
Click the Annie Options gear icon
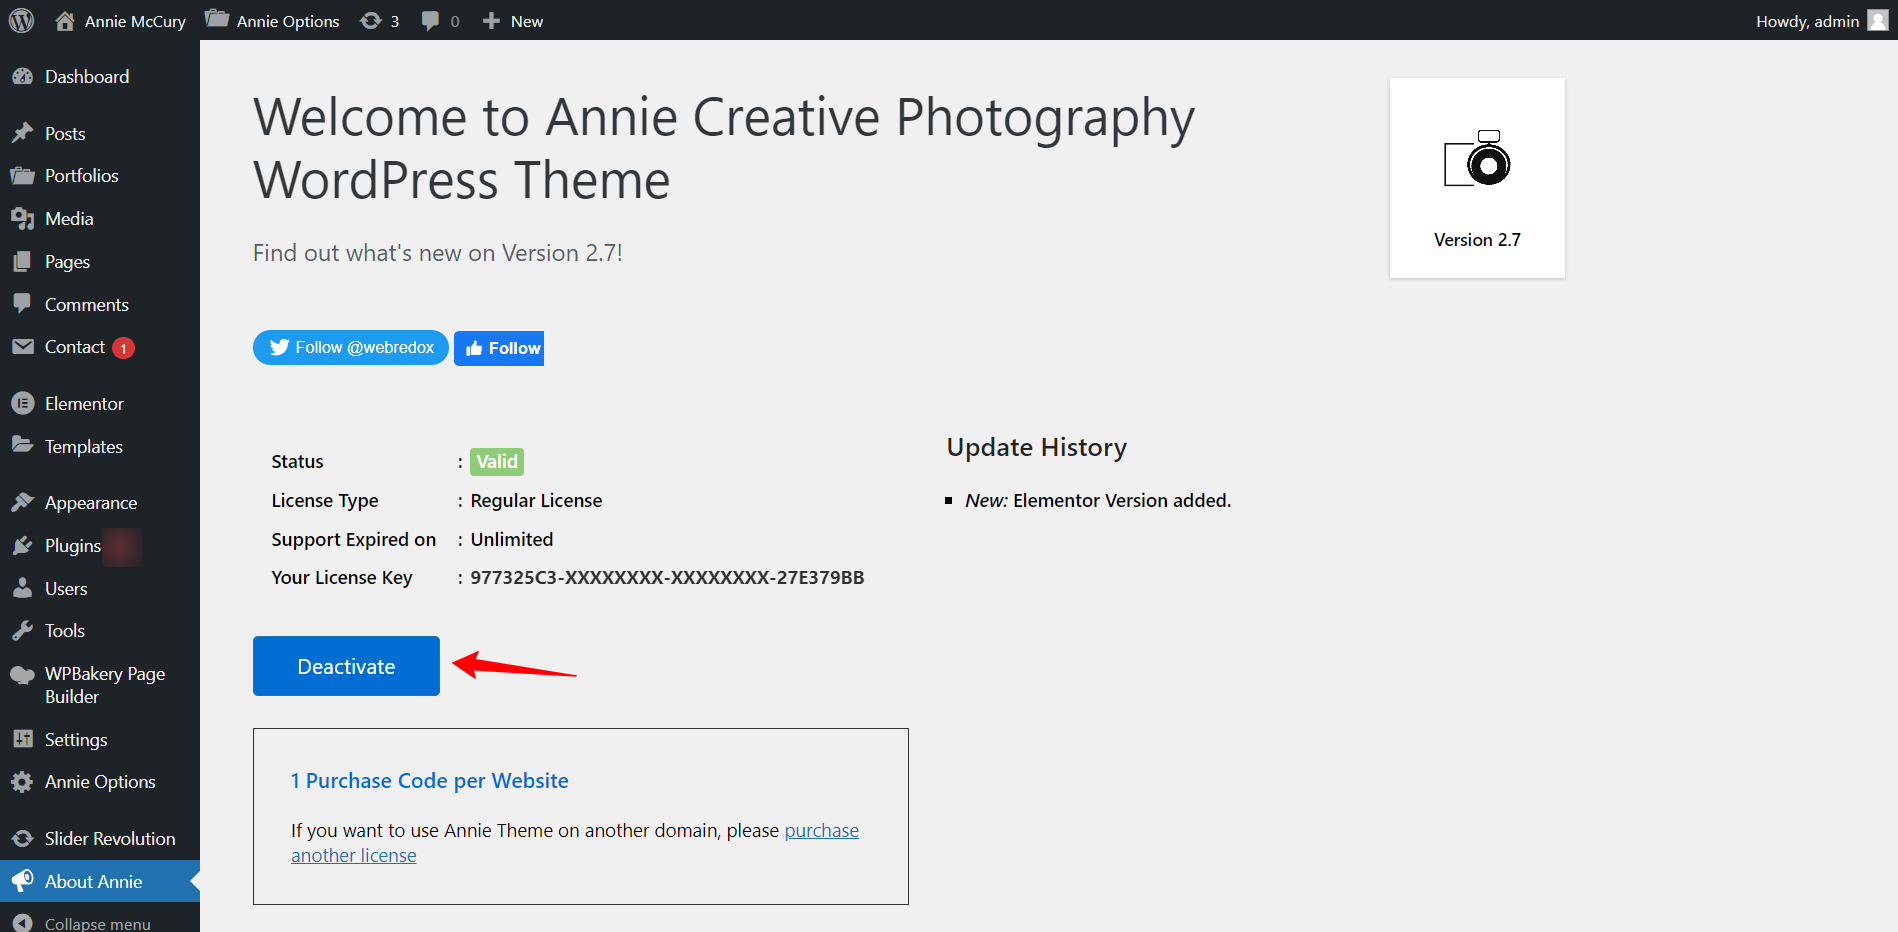coord(22,782)
